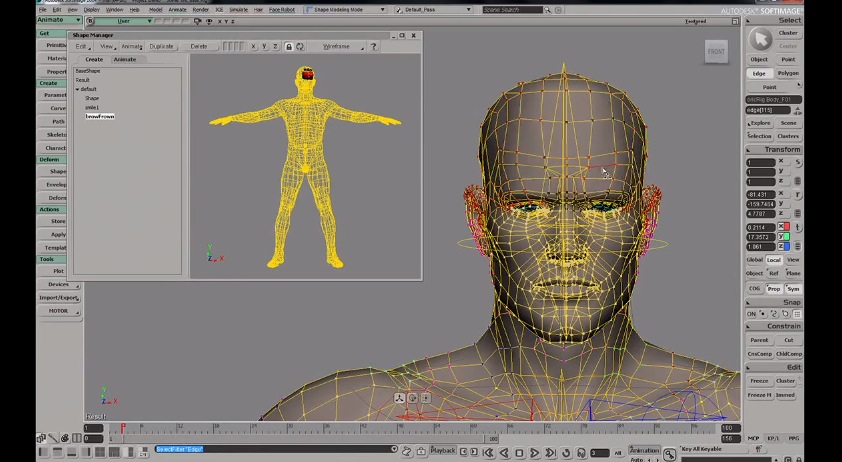Open Shape Modeling Mode dropdown
The image size is (842, 462).
345,10
